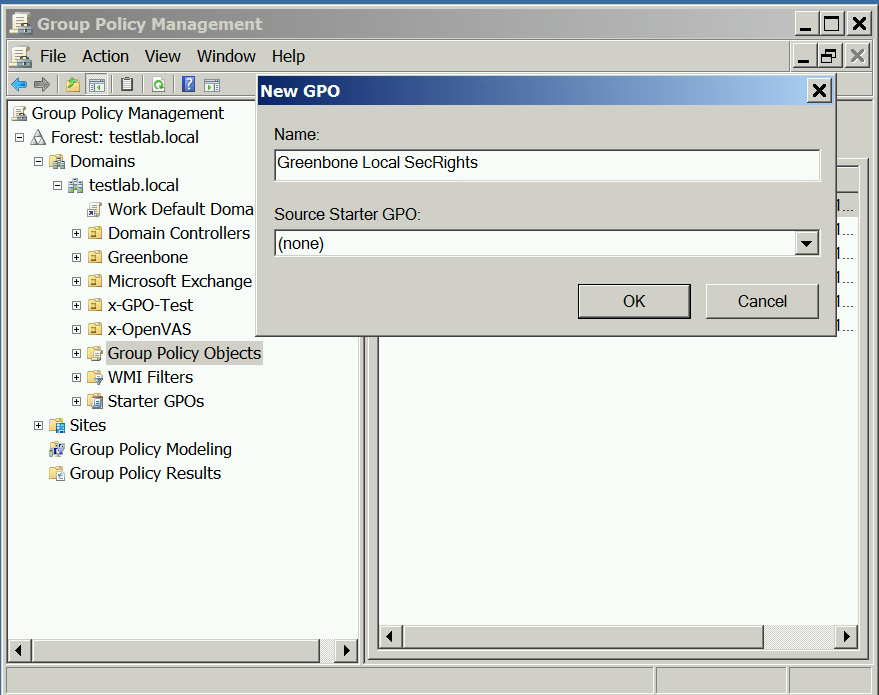The height and width of the screenshot is (695, 879).
Task: Click the x-GPO-Test OU icon
Action: tap(95, 305)
